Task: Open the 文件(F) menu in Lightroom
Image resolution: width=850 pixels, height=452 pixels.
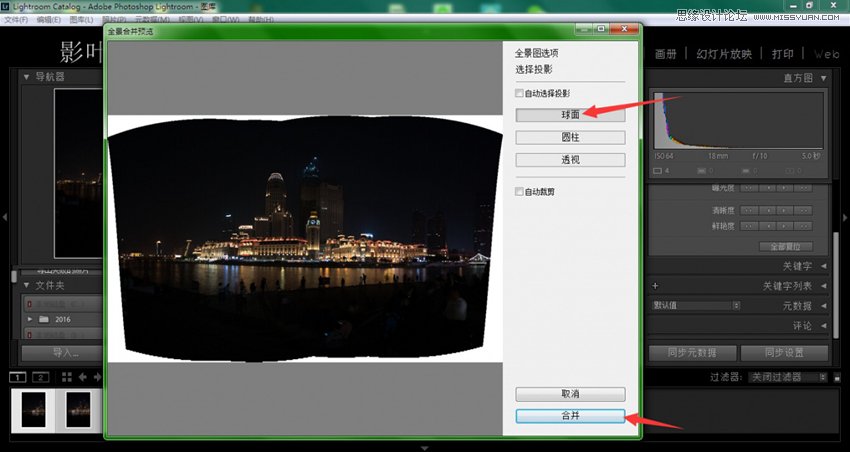Action: coord(16,20)
